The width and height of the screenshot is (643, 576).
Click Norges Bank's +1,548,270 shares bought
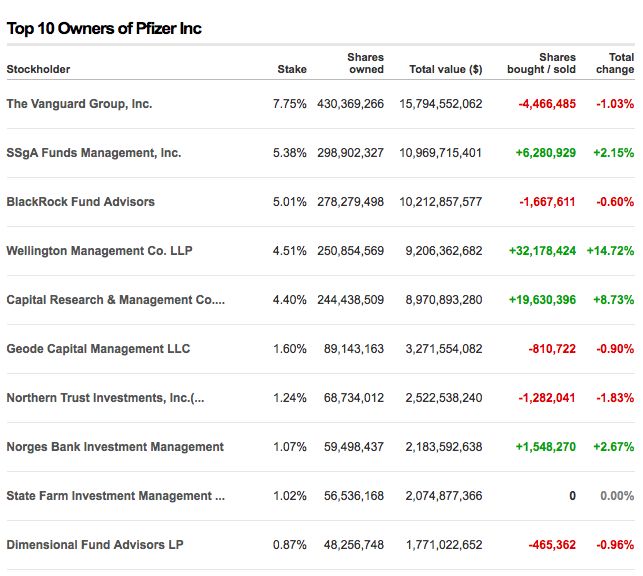click(x=546, y=447)
